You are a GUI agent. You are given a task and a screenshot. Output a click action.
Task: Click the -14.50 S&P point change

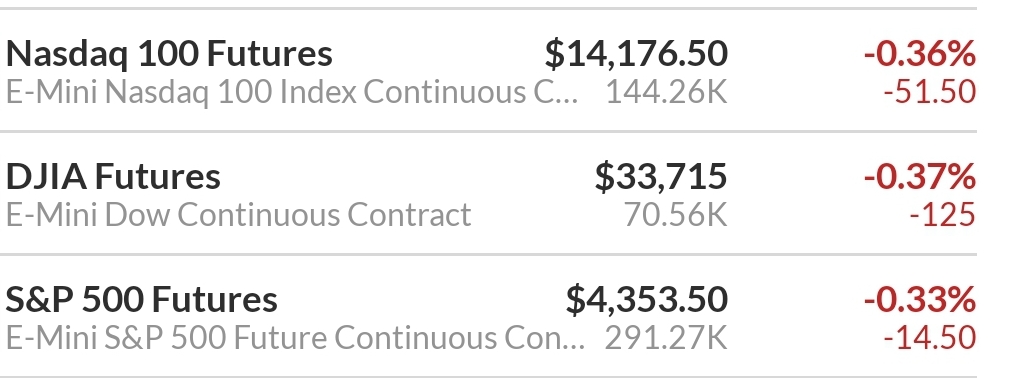click(x=930, y=338)
